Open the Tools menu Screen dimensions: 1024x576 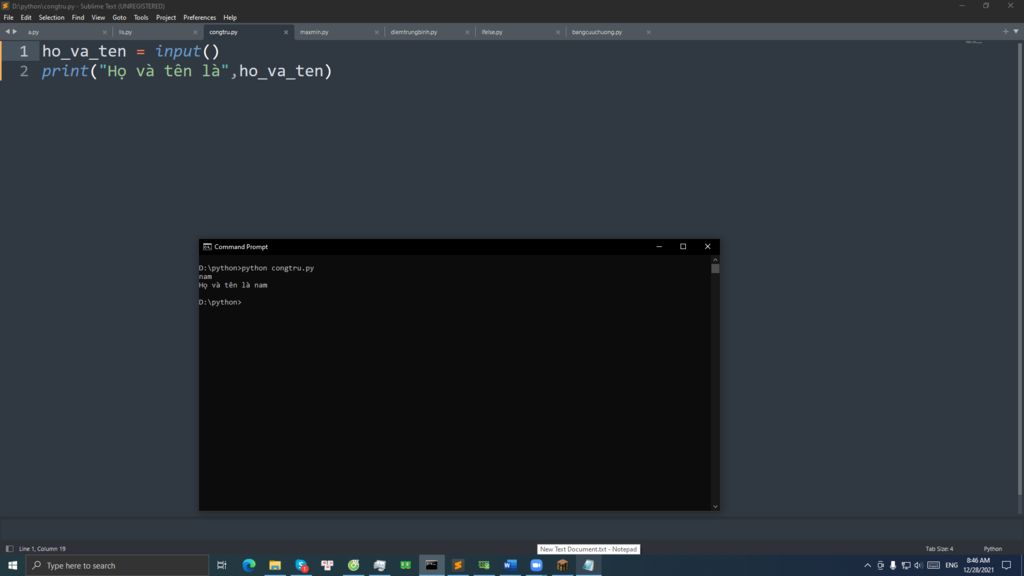[141, 18]
